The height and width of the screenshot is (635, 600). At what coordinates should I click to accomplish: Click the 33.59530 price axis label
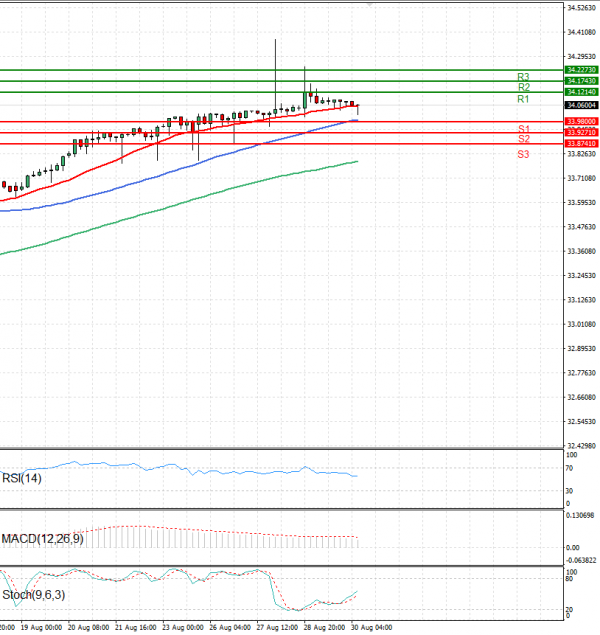(x=582, y=202)
